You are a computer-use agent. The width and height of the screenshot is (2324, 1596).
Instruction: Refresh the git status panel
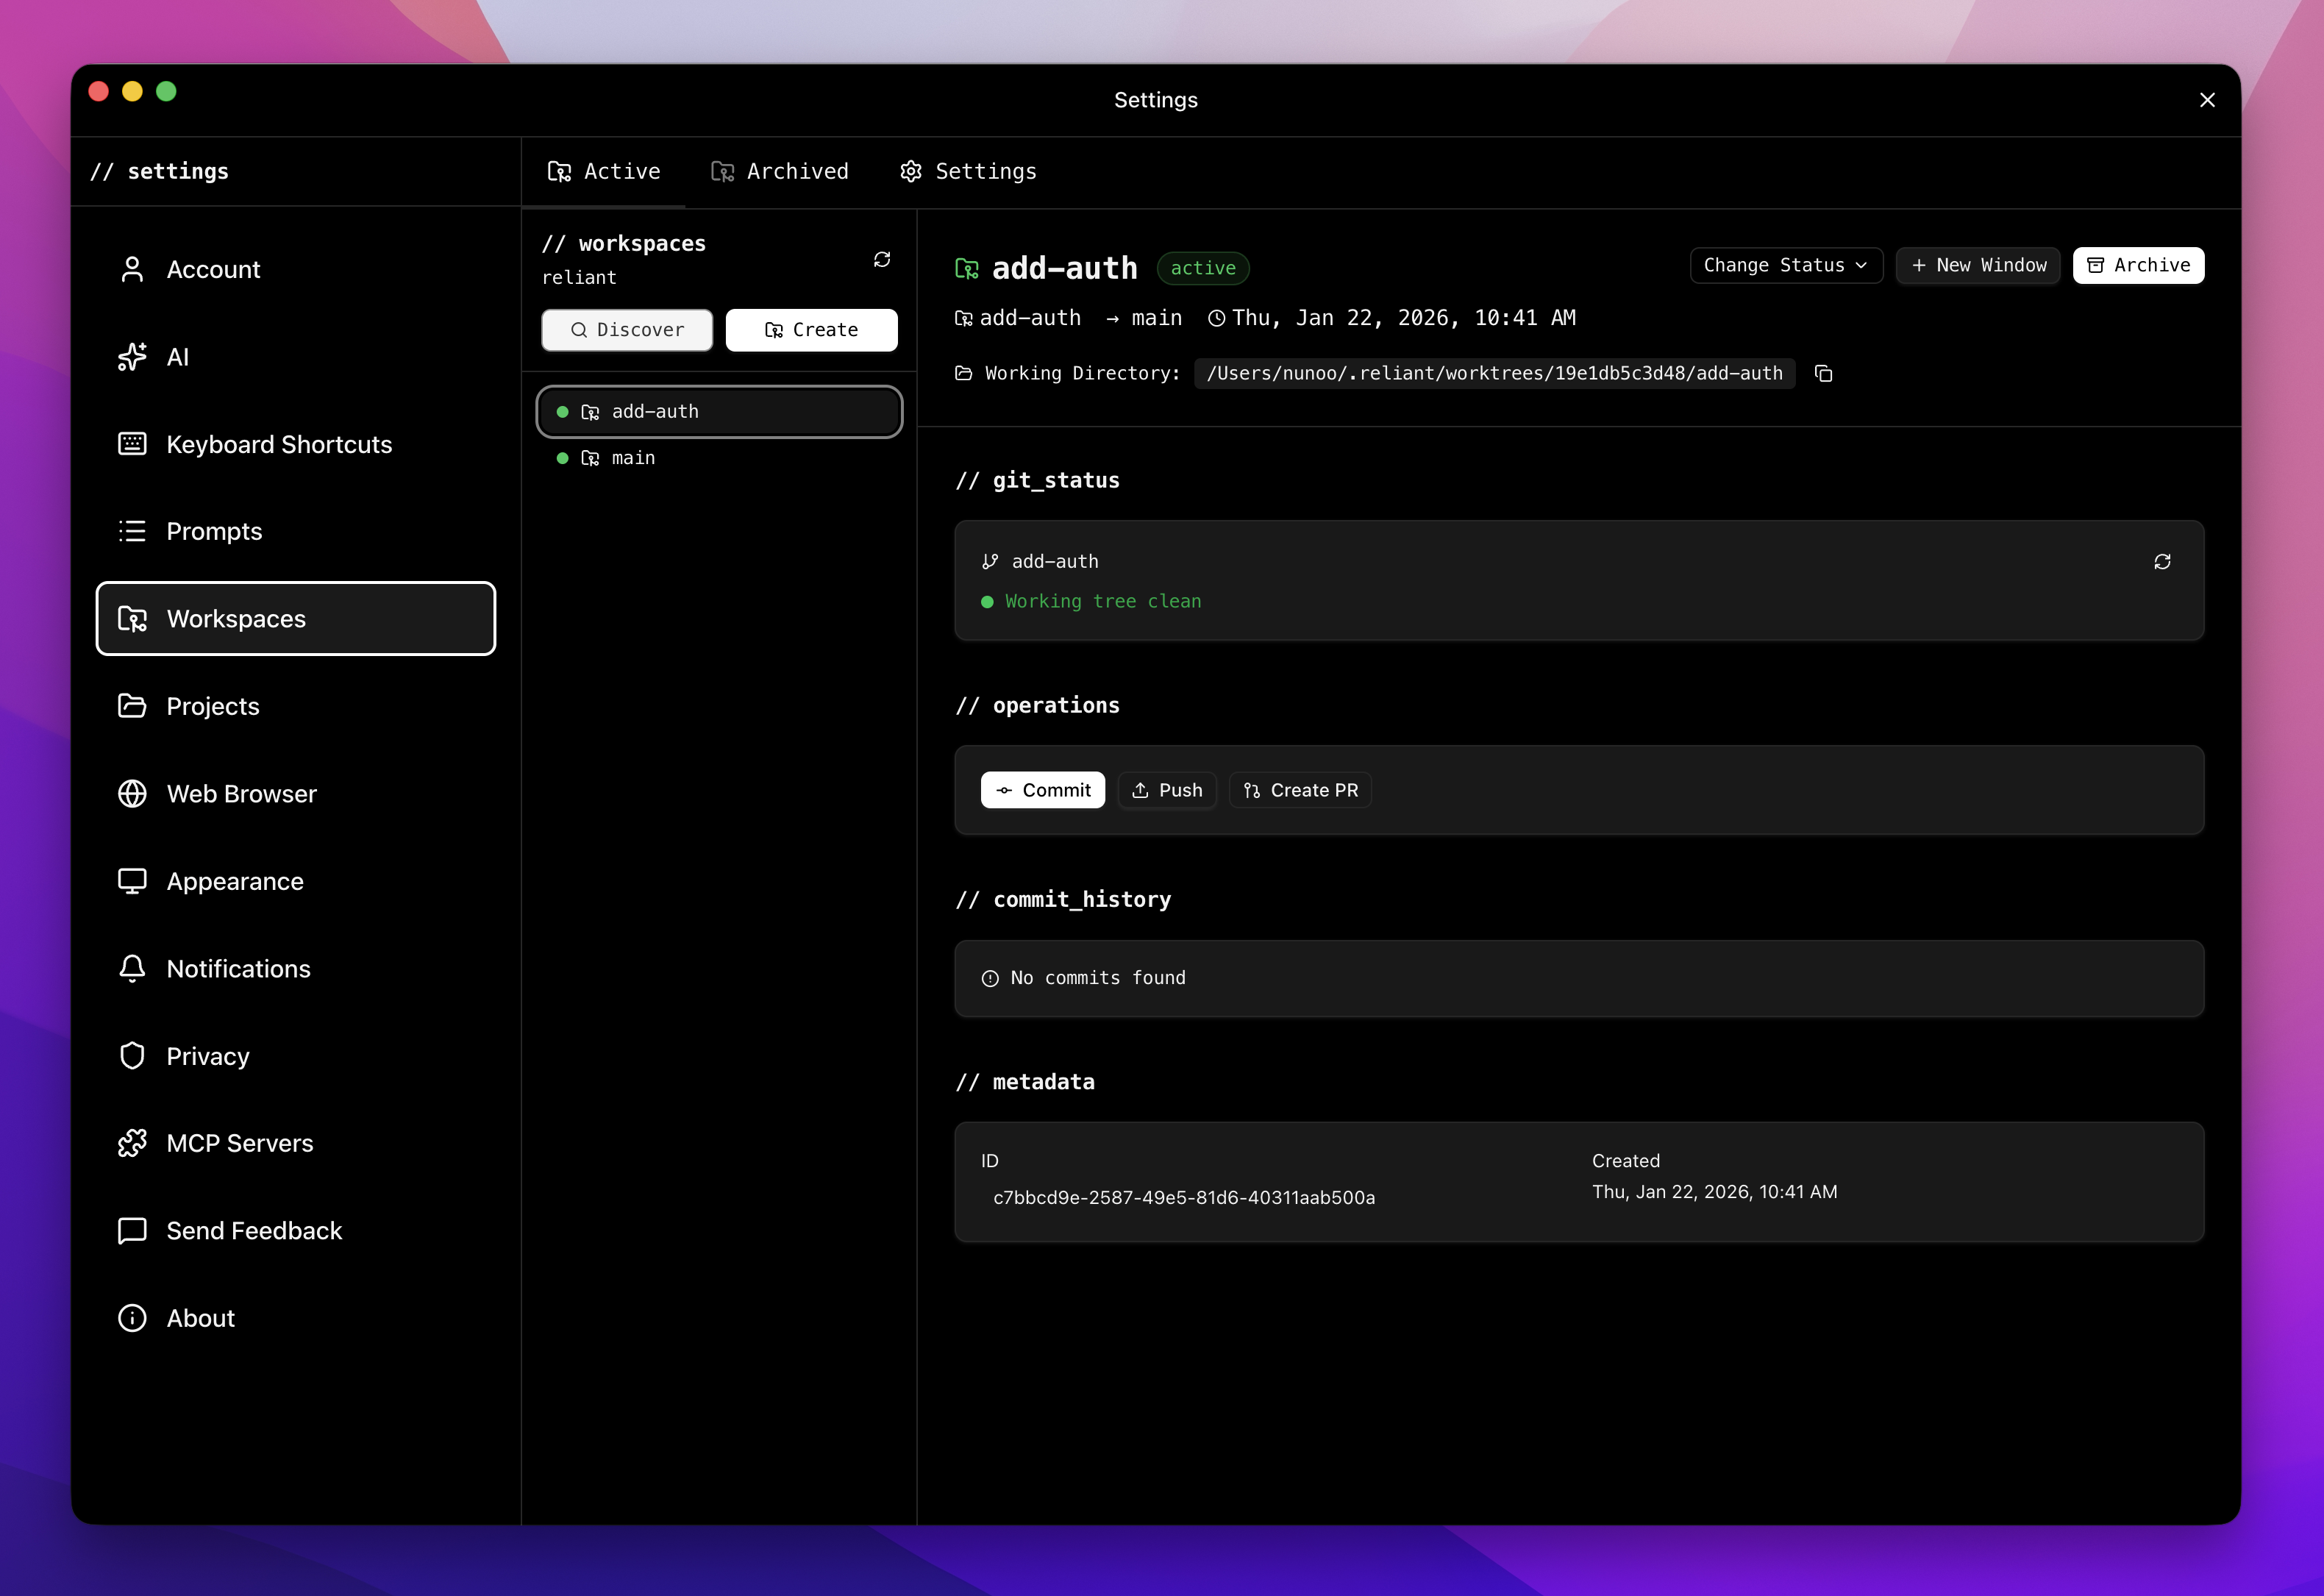[2163, 561]
